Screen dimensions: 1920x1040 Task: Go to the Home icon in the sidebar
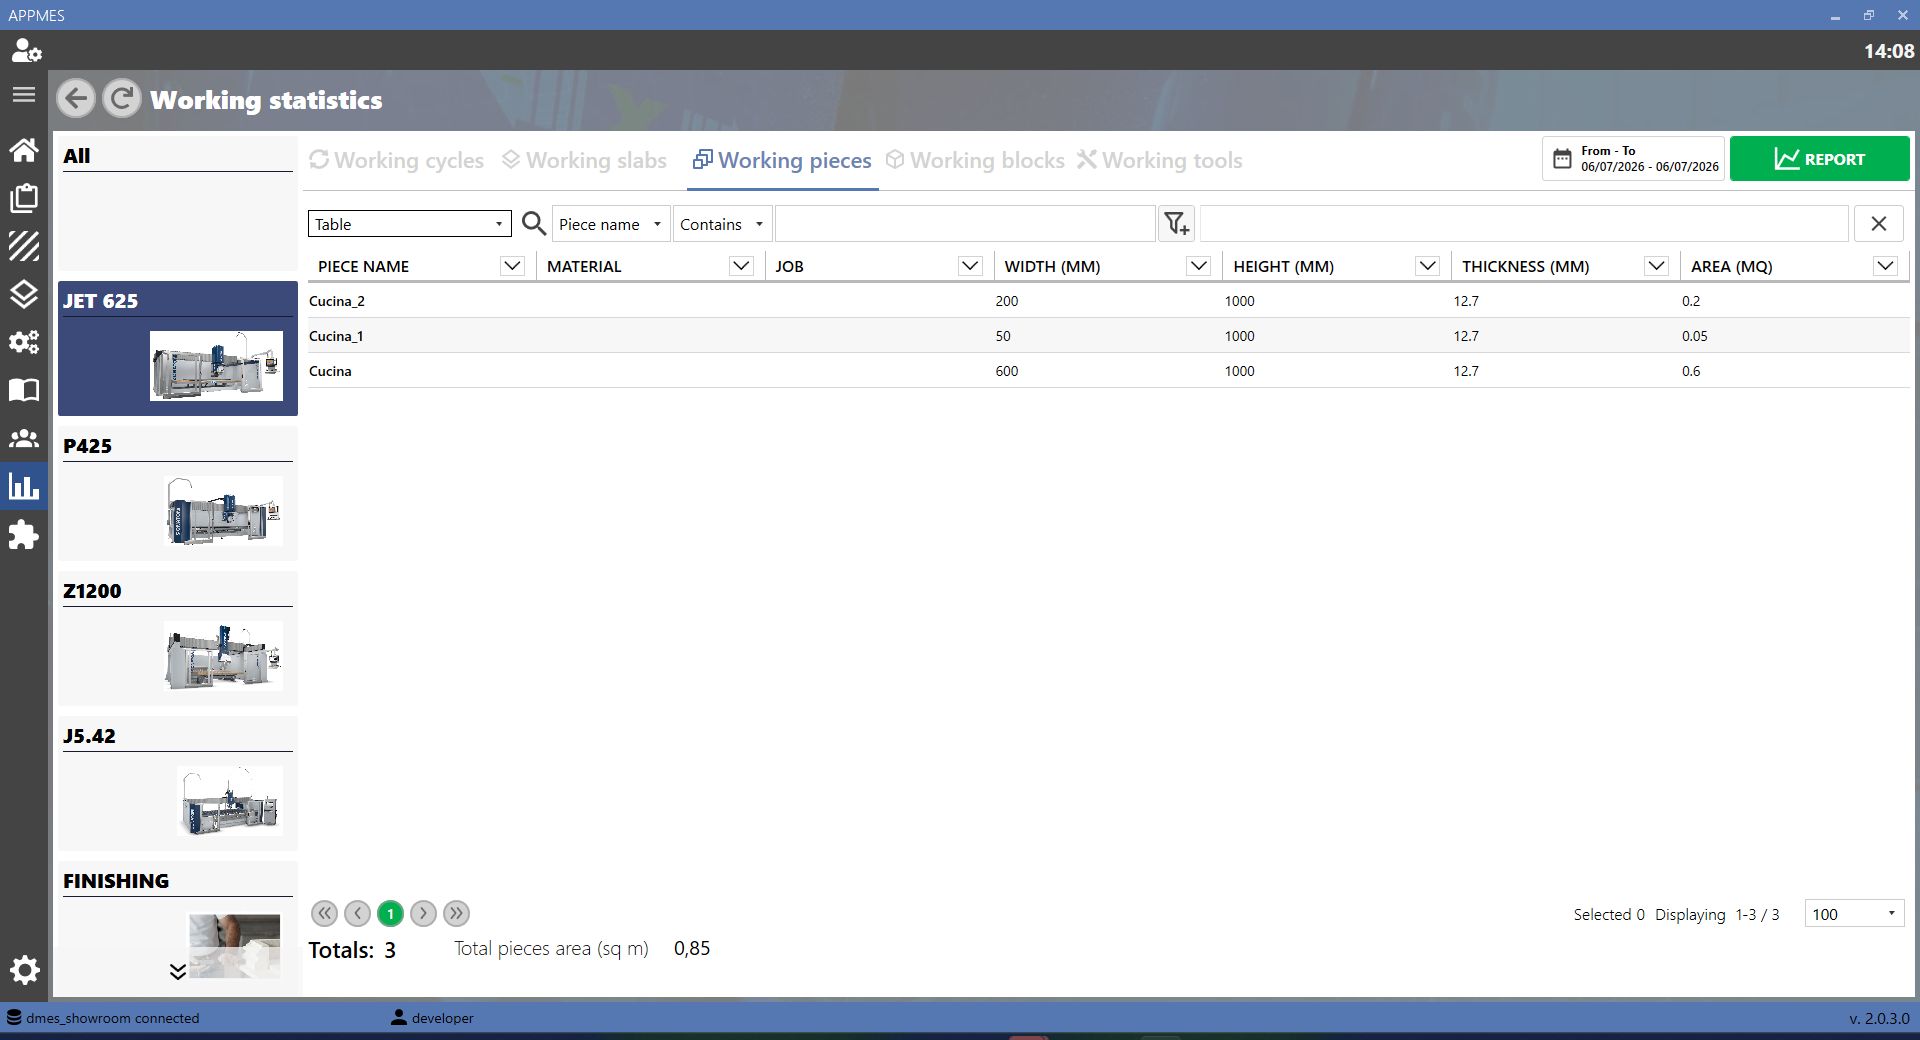(x=24, y=150)
